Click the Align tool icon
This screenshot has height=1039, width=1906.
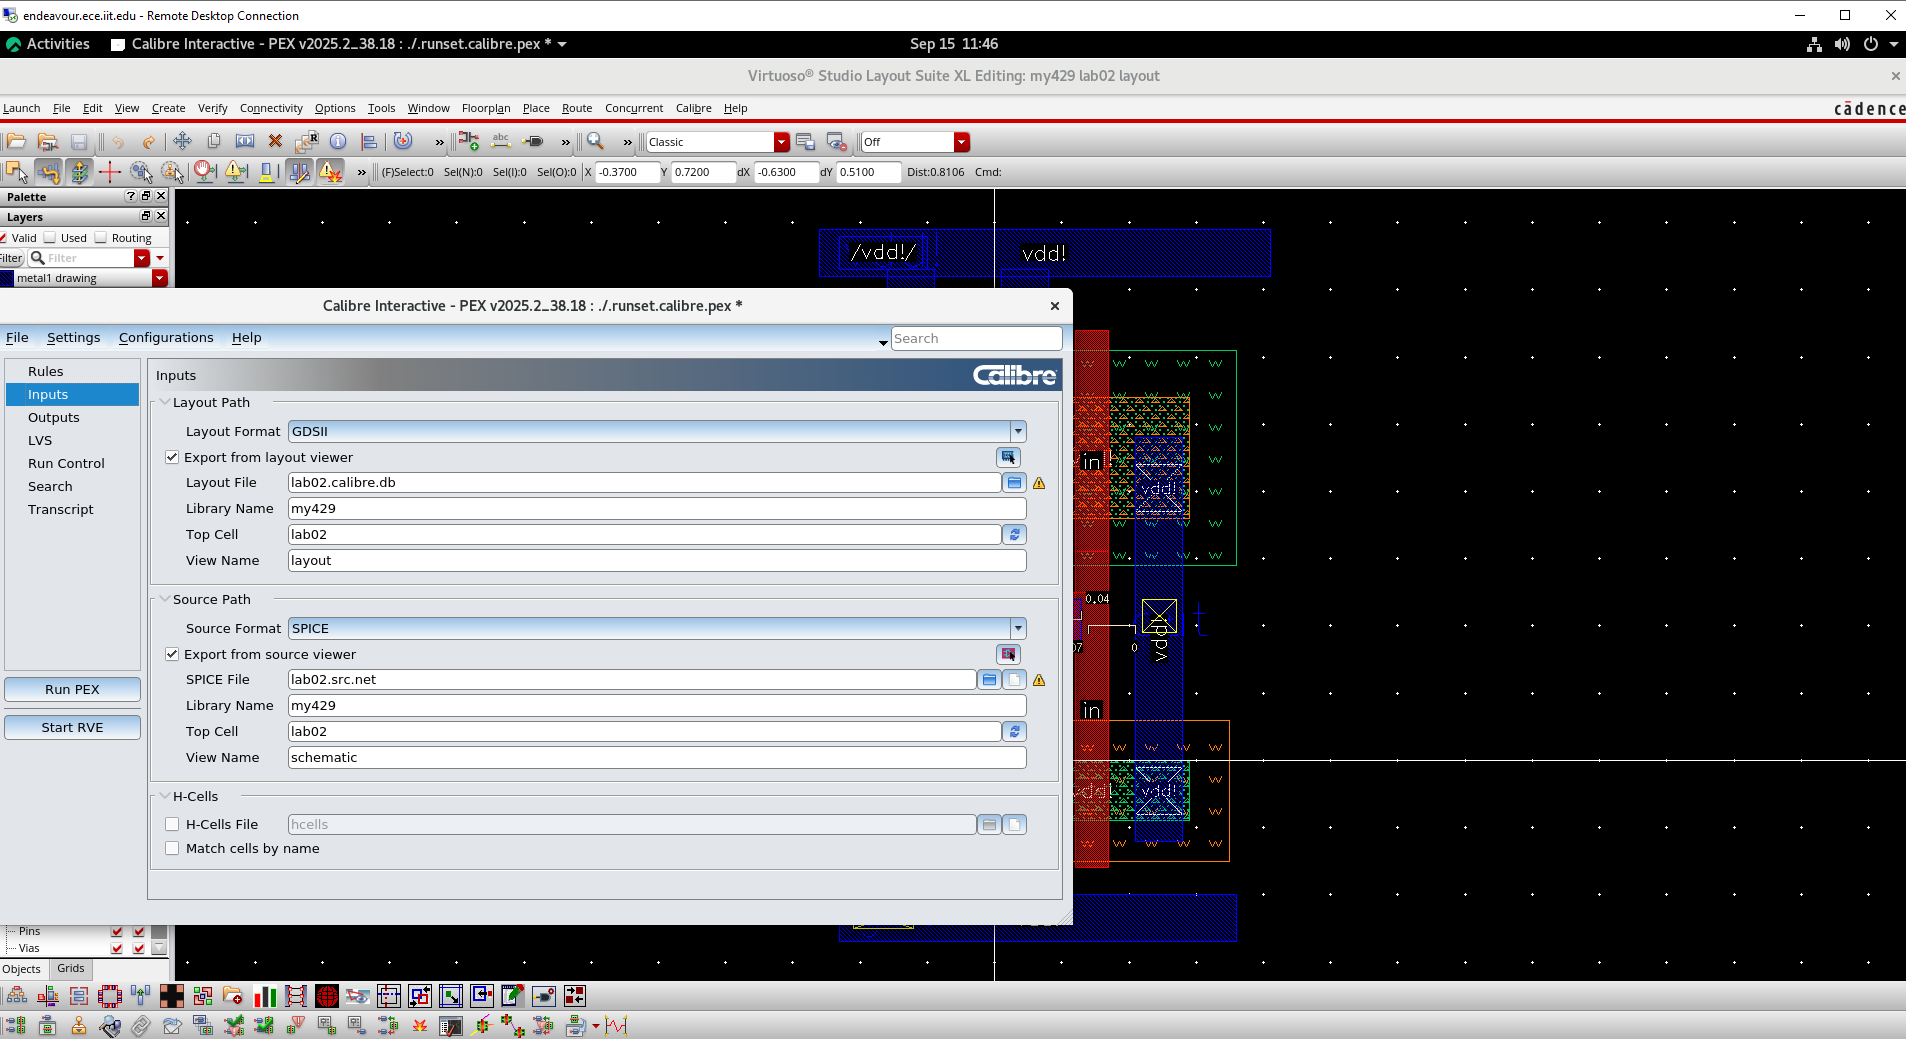369,142
